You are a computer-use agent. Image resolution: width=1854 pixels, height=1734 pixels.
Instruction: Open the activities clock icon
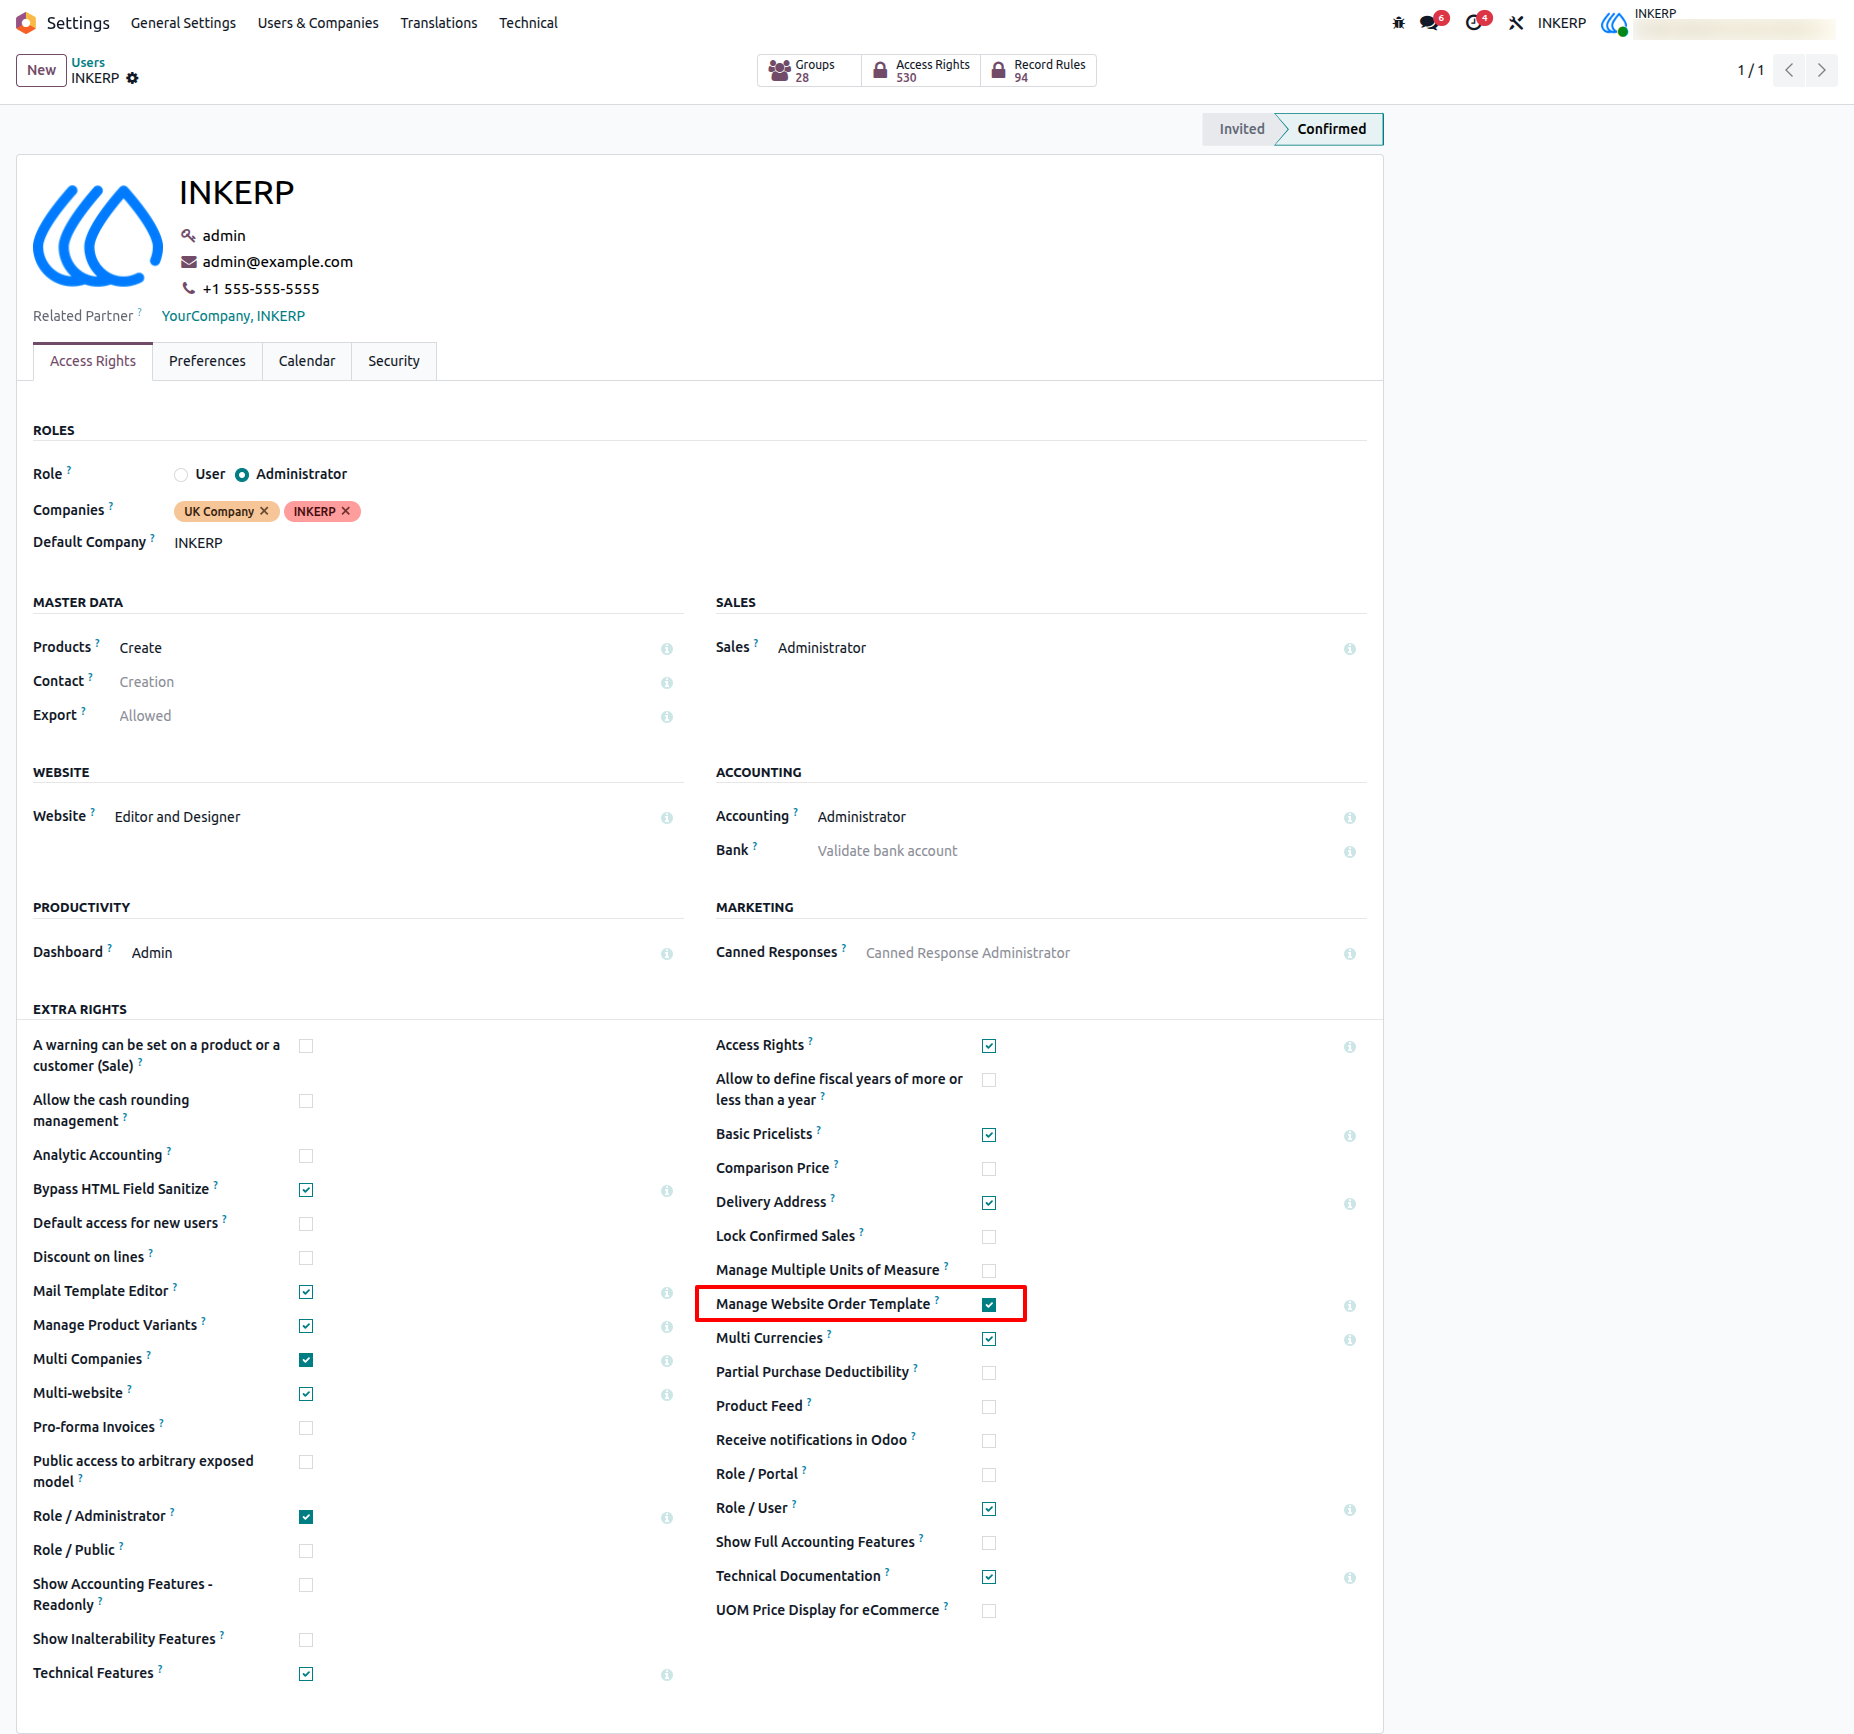pos(1474,23)
